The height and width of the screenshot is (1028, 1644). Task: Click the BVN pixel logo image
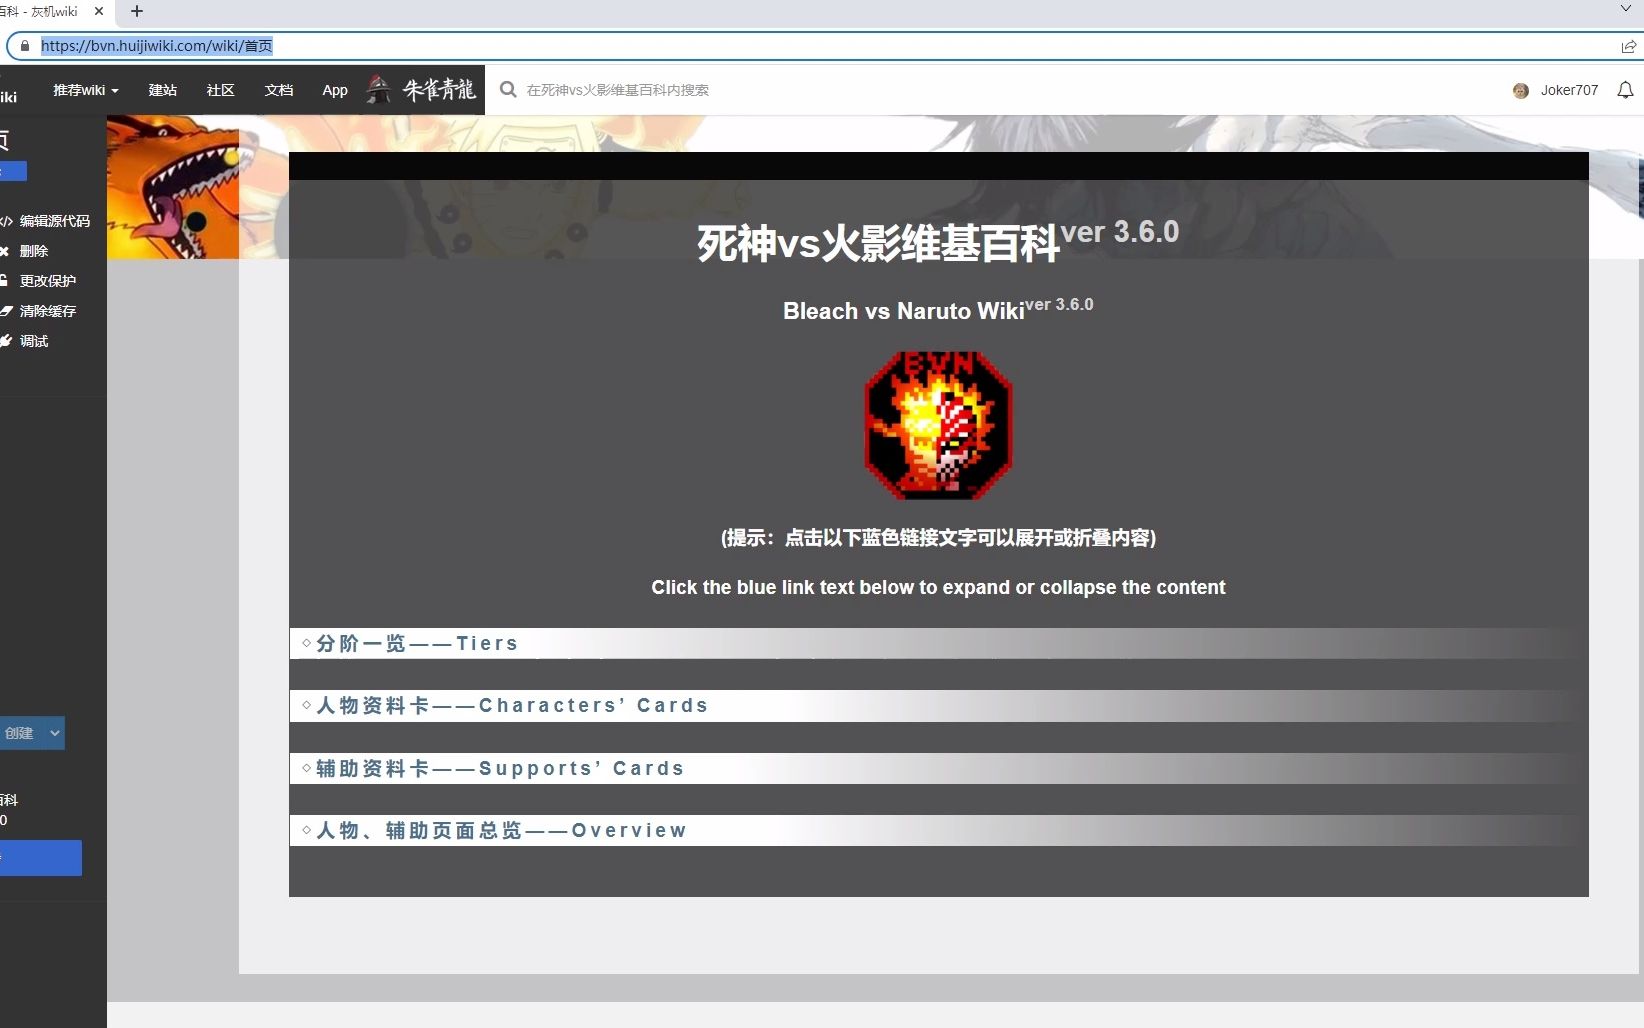938,424
